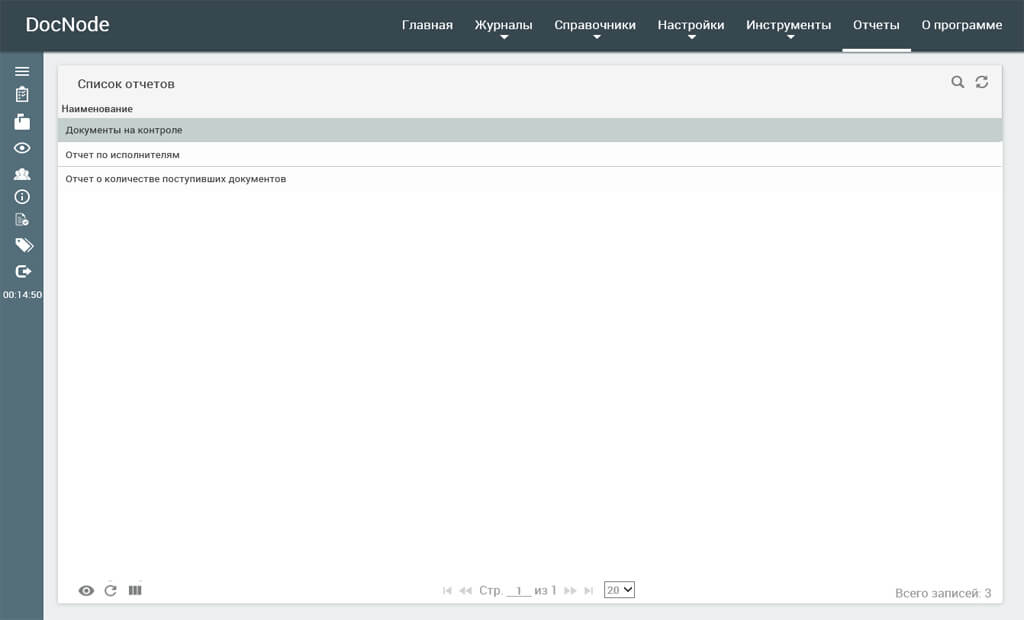Viewport: 1024px width, 620px height.
Task: Click the DocNode logo
Action: [67, 25]
